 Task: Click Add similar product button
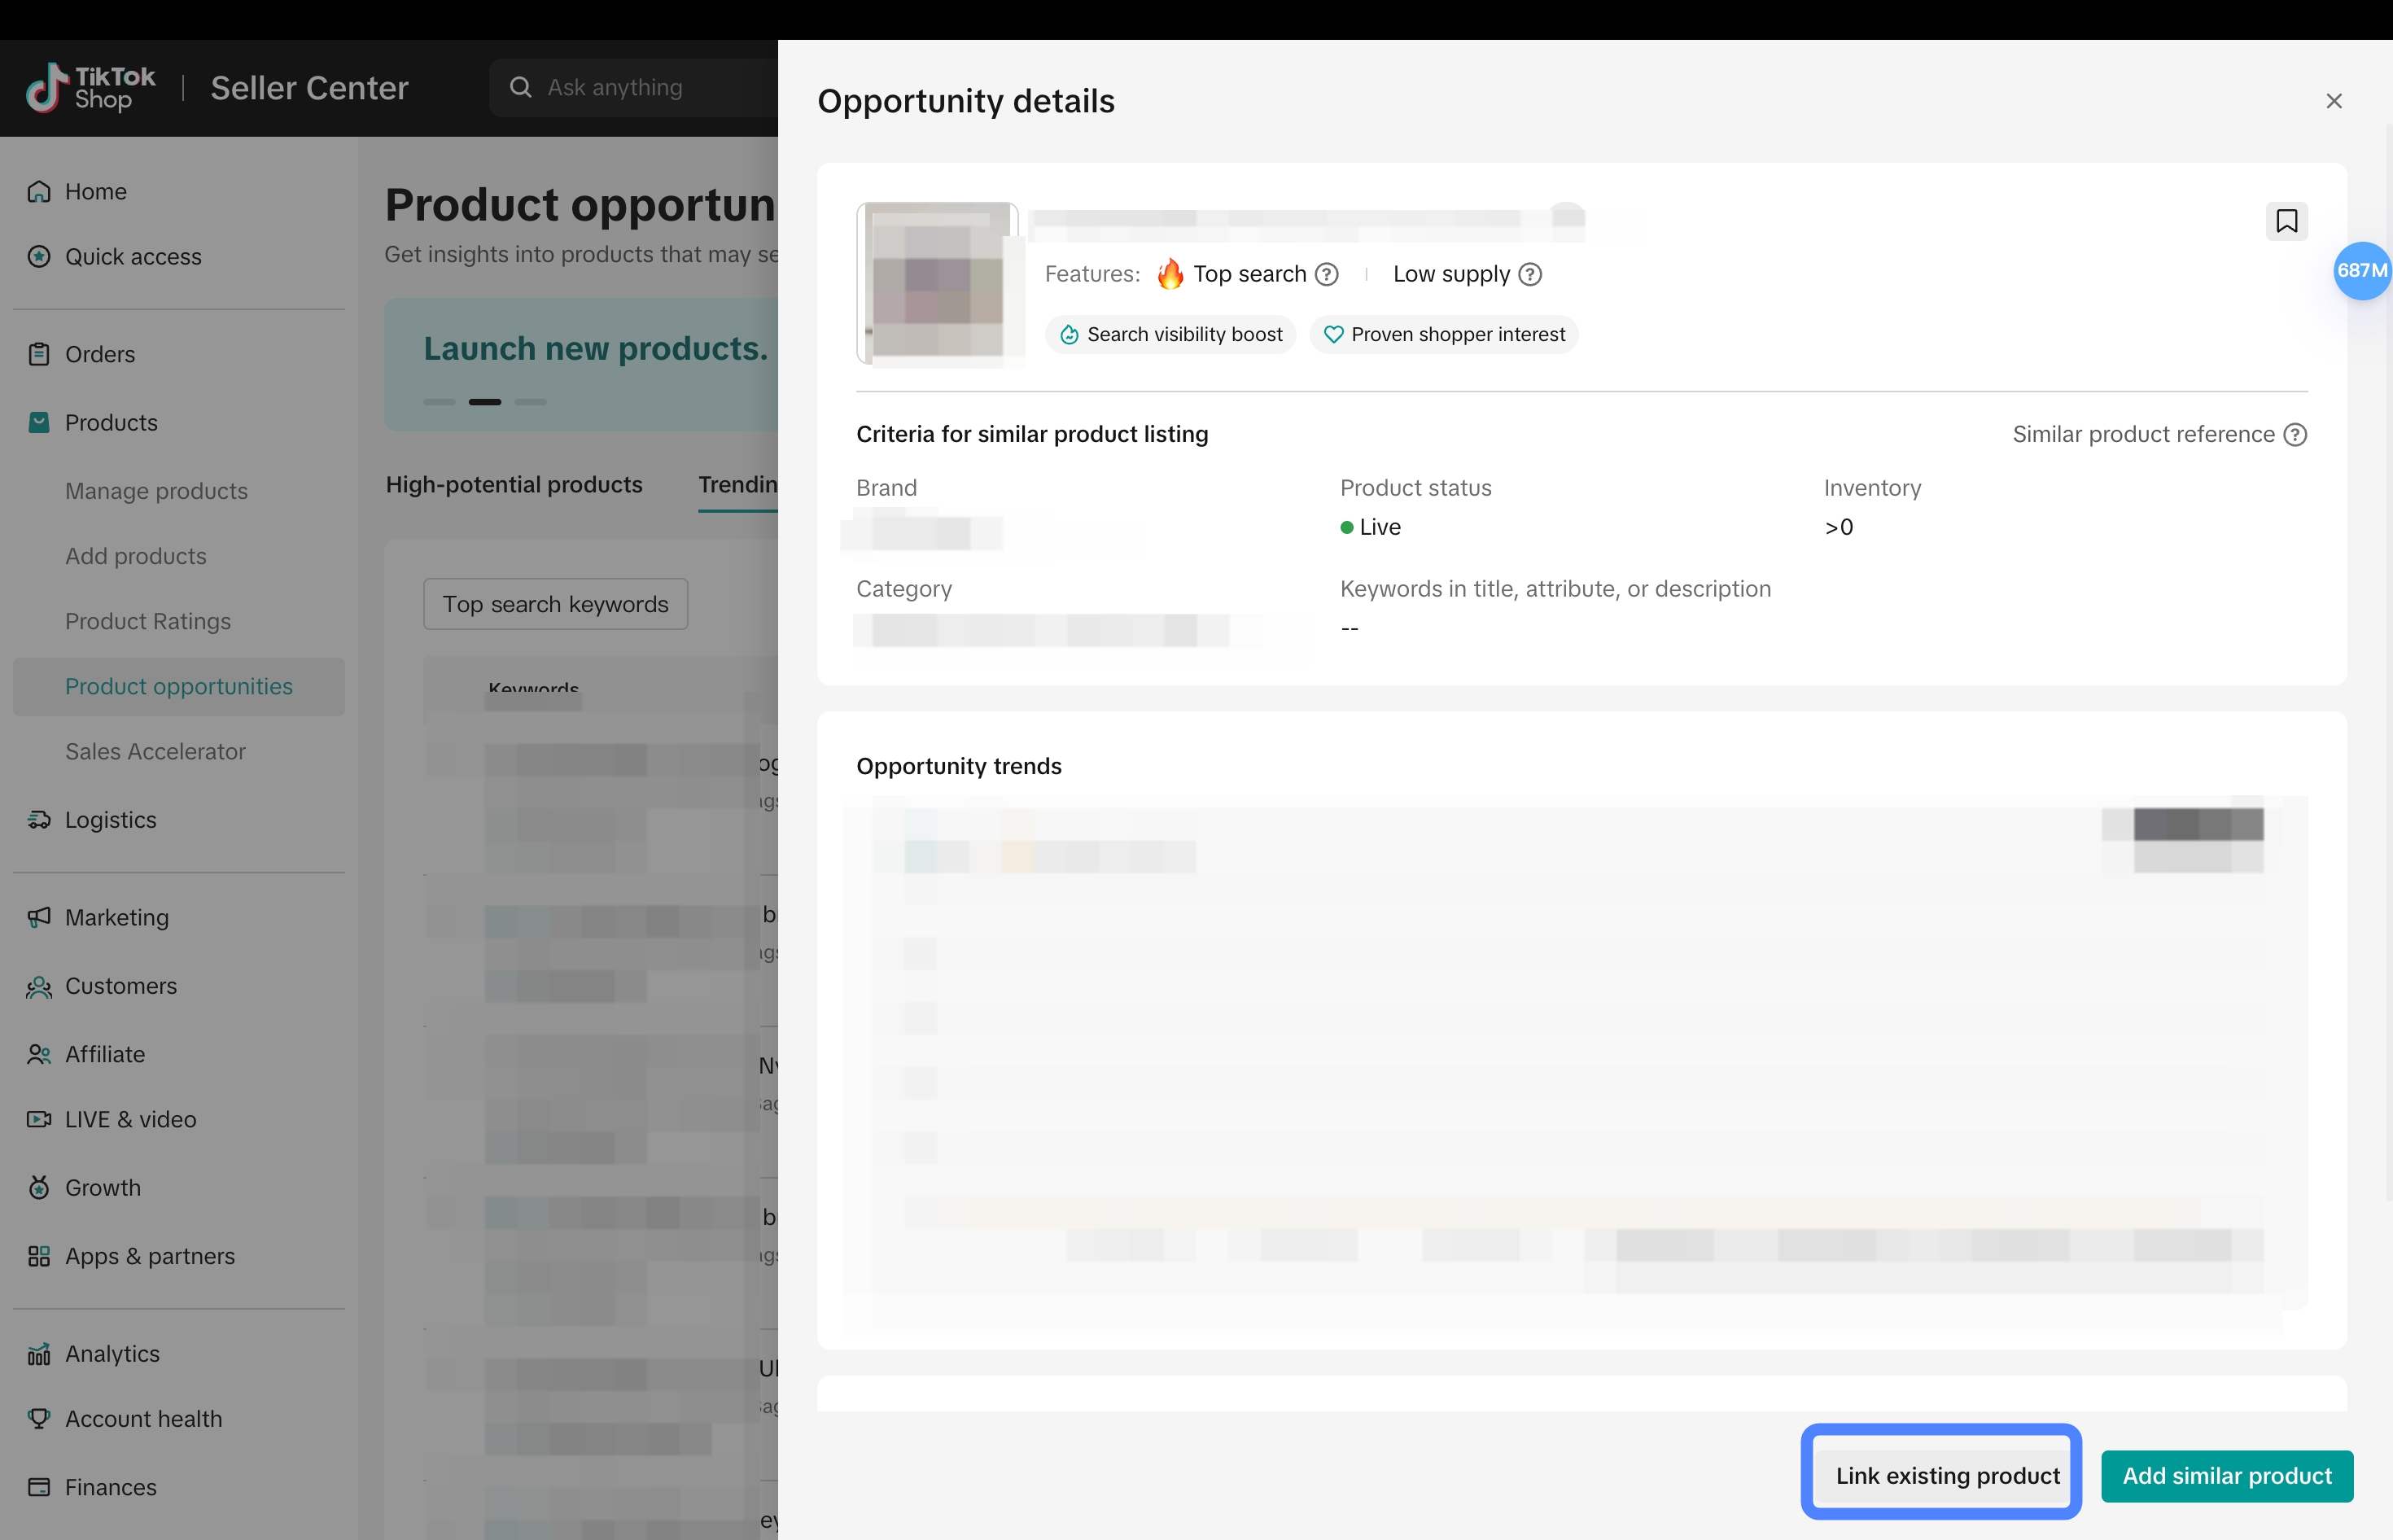(x=2227, y=1476)
